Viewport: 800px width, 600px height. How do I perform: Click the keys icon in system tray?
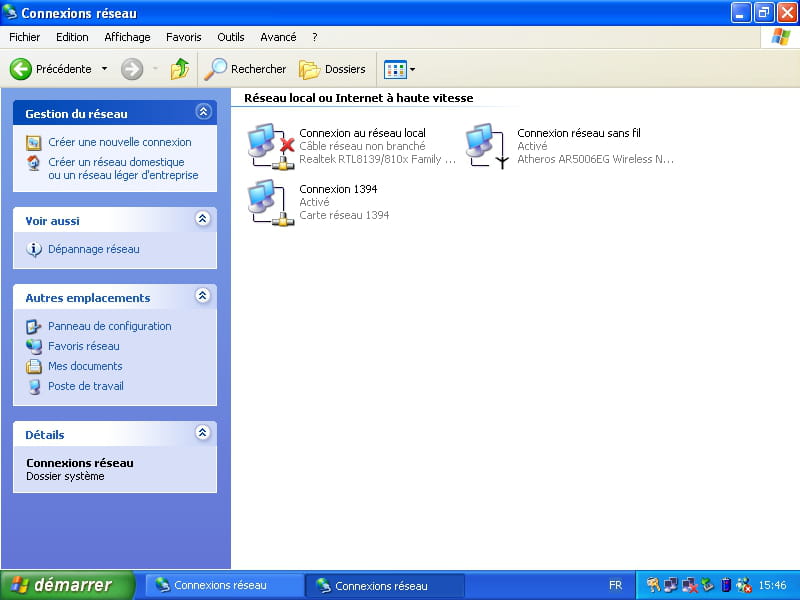[654, 585]
